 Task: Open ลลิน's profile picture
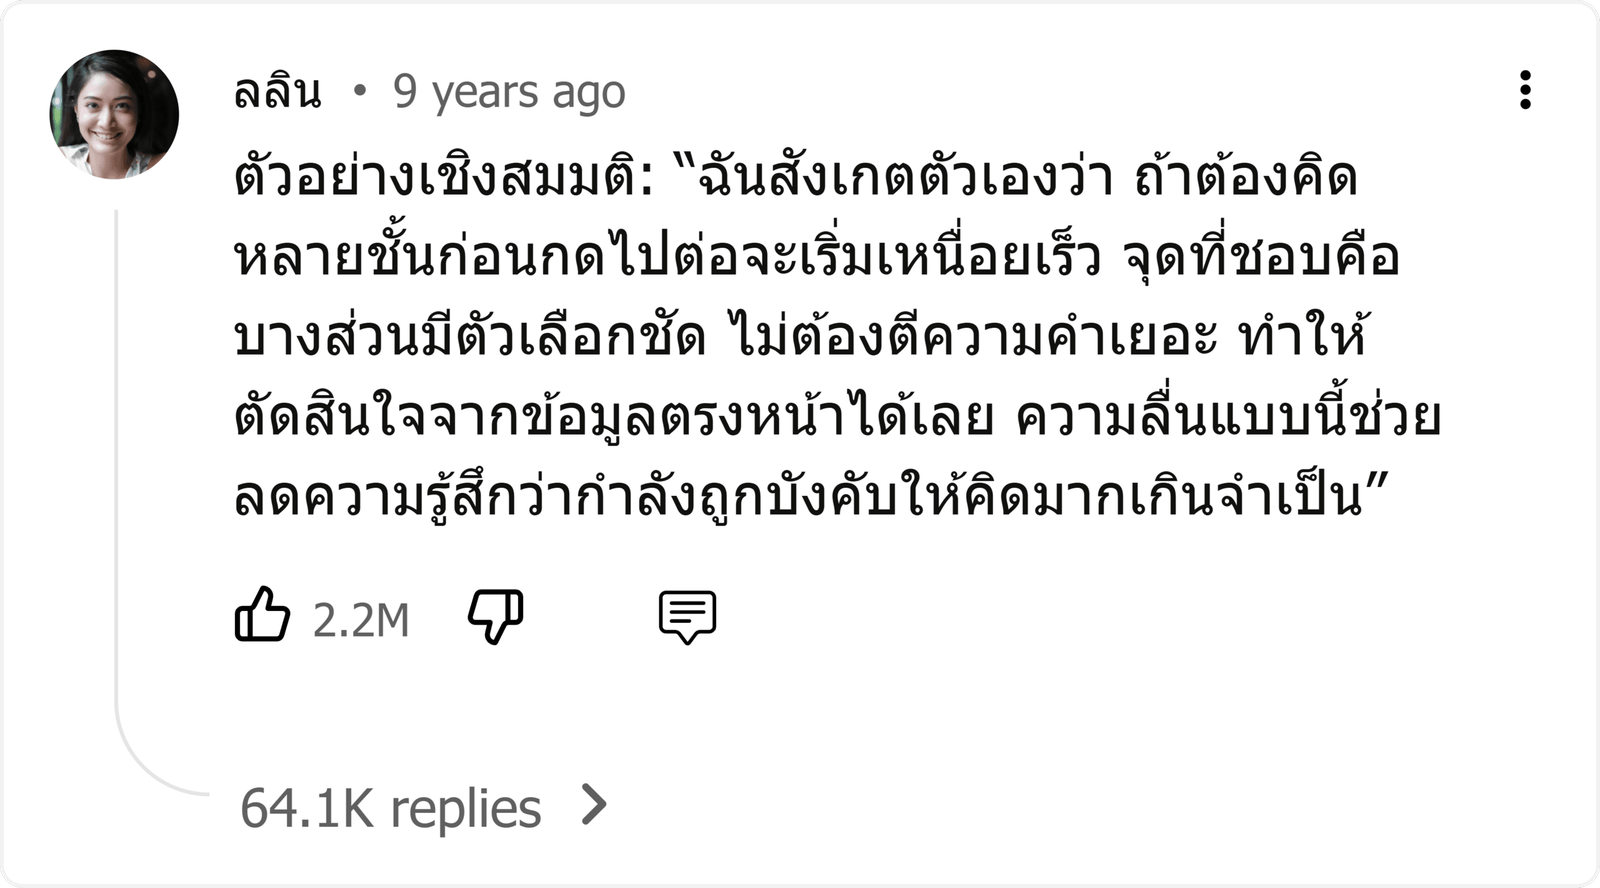114,114
